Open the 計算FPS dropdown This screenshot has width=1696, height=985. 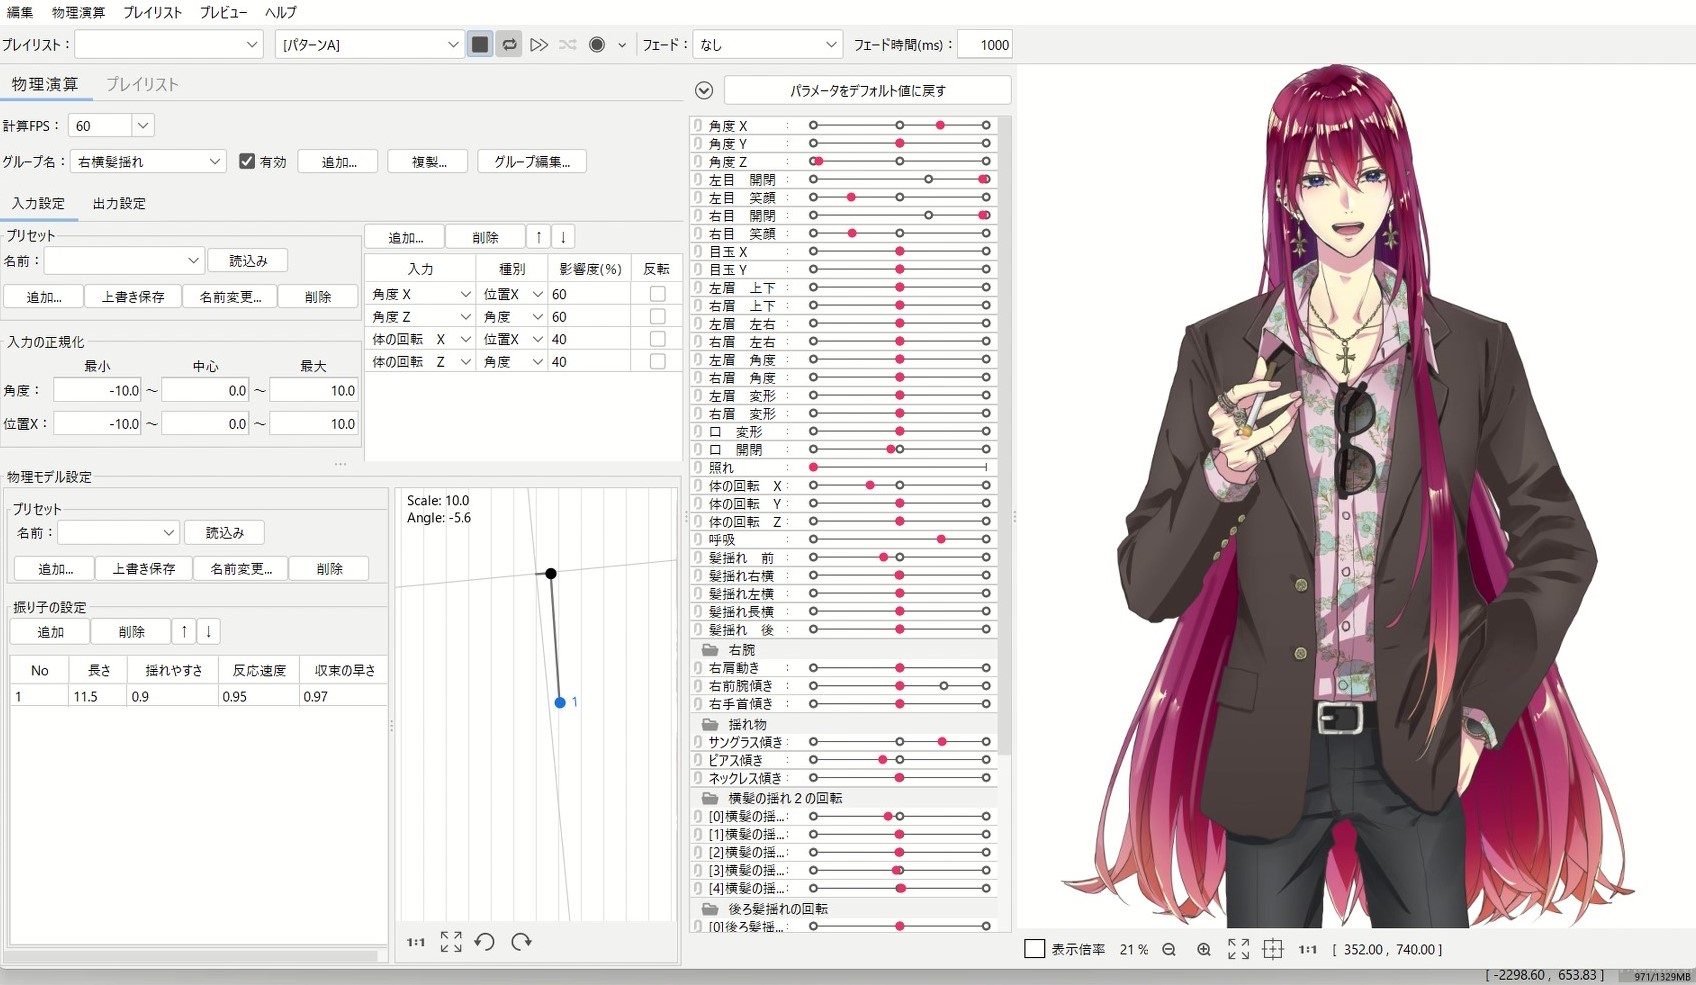142,126
